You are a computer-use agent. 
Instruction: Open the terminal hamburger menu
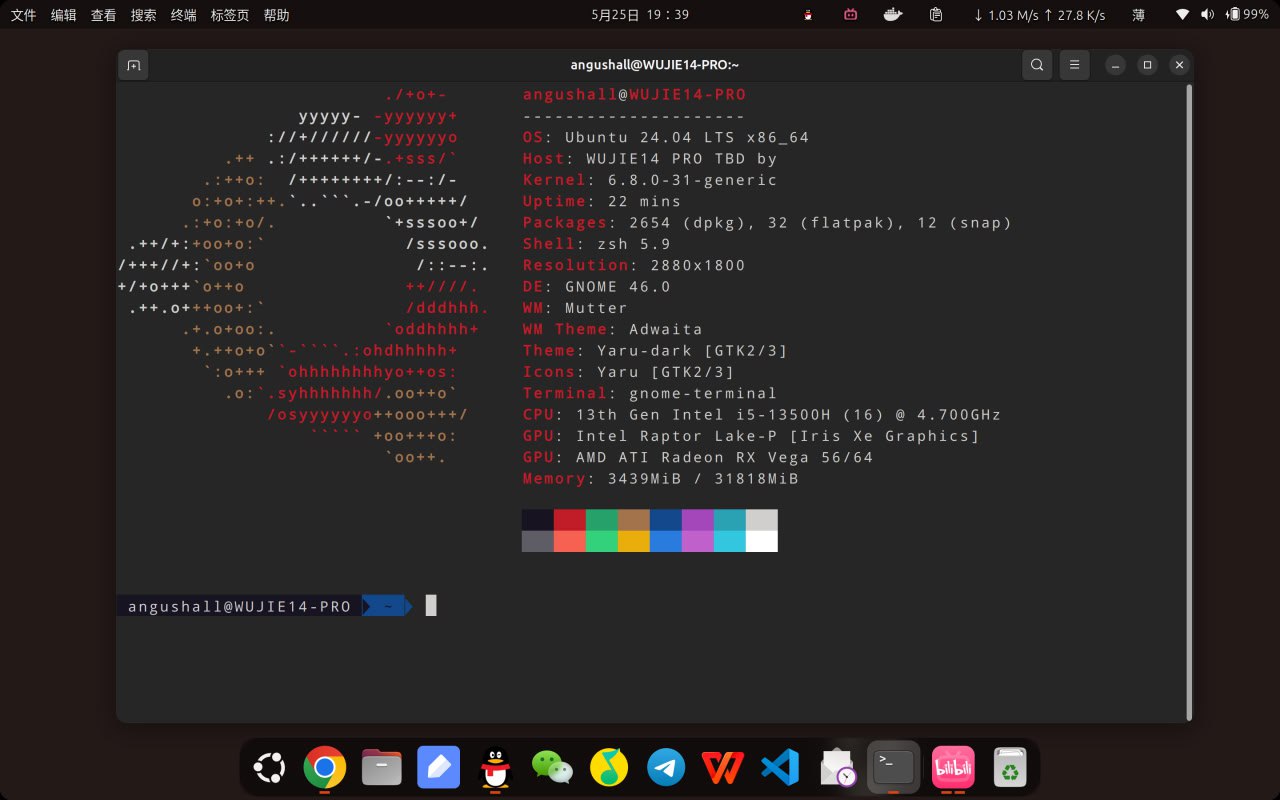(x=1074, y=65)
